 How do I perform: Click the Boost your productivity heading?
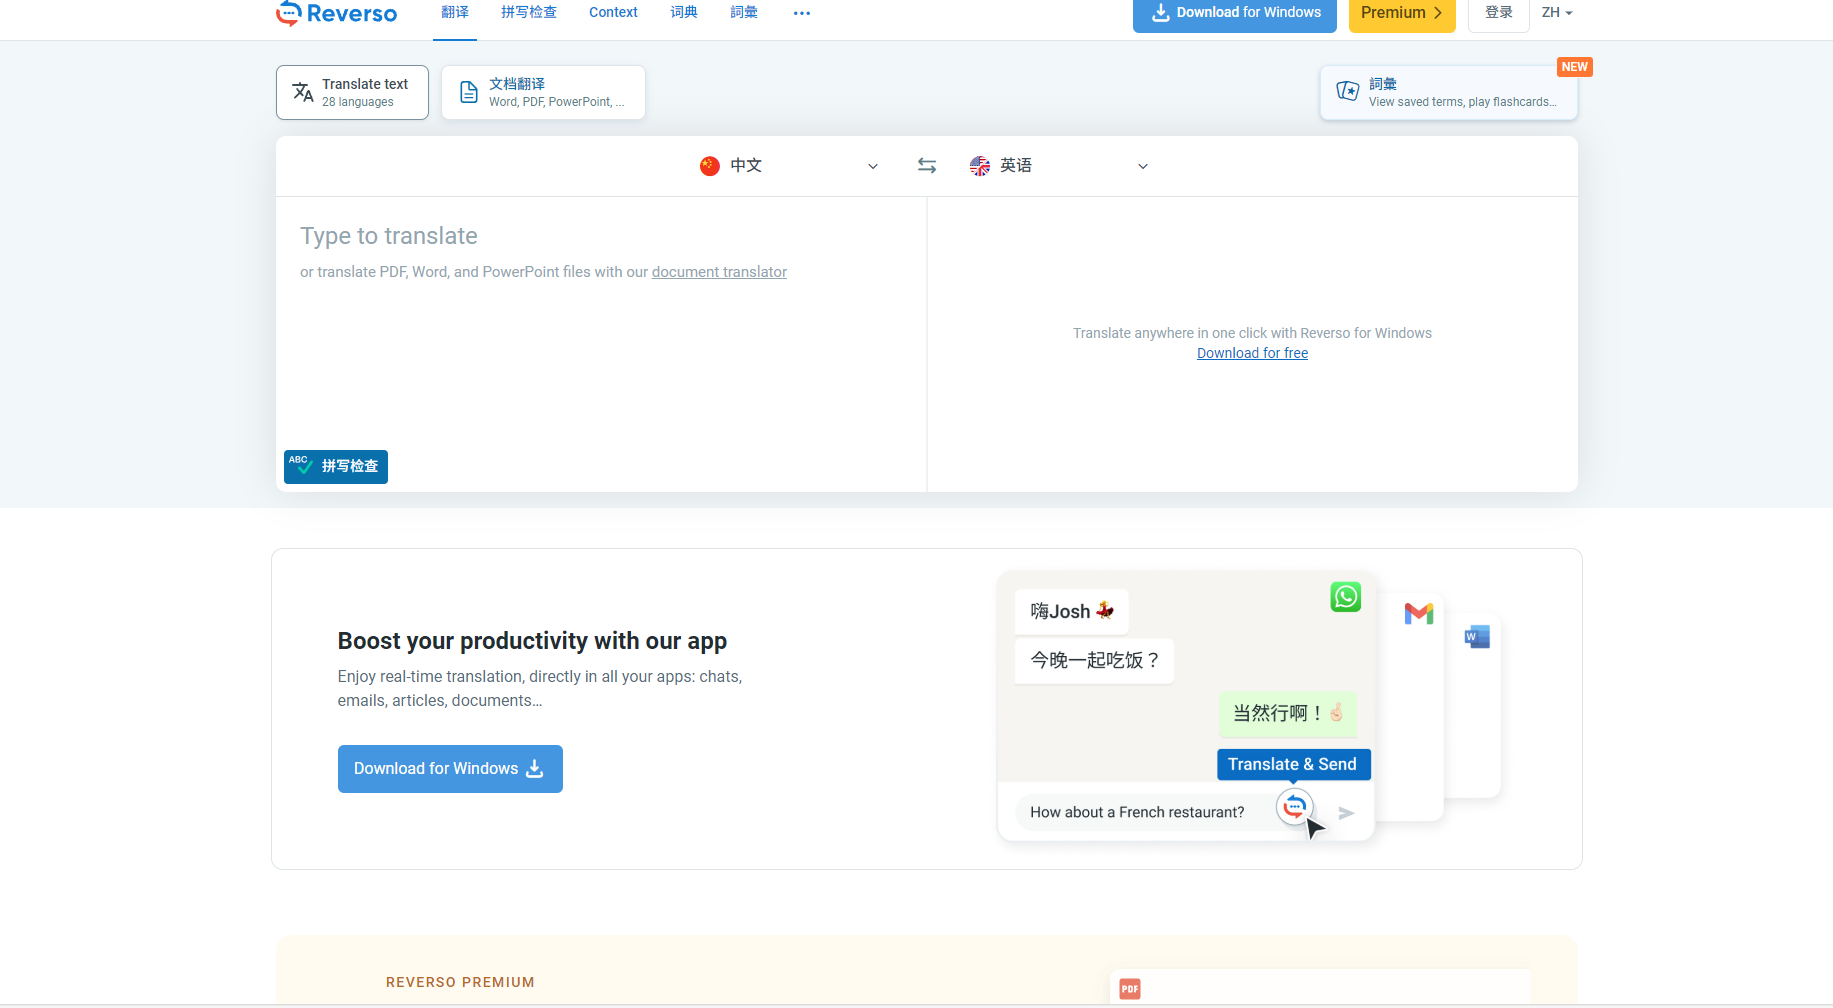(x=532, y=641)
